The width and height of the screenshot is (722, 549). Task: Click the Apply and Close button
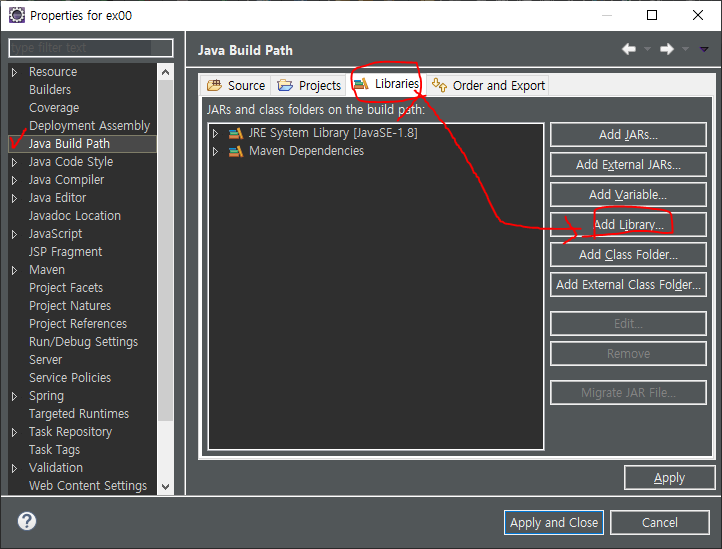pos(553,522)
